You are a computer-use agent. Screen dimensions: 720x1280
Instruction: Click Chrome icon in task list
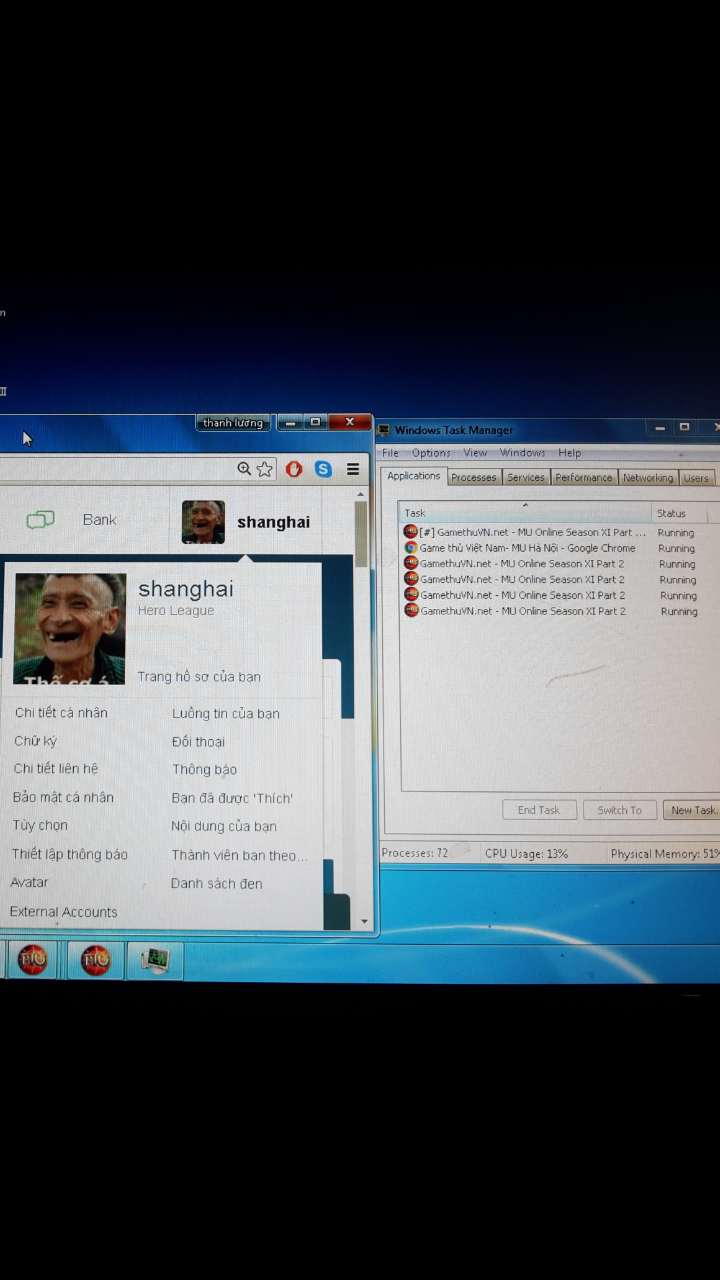click(411, 548)
